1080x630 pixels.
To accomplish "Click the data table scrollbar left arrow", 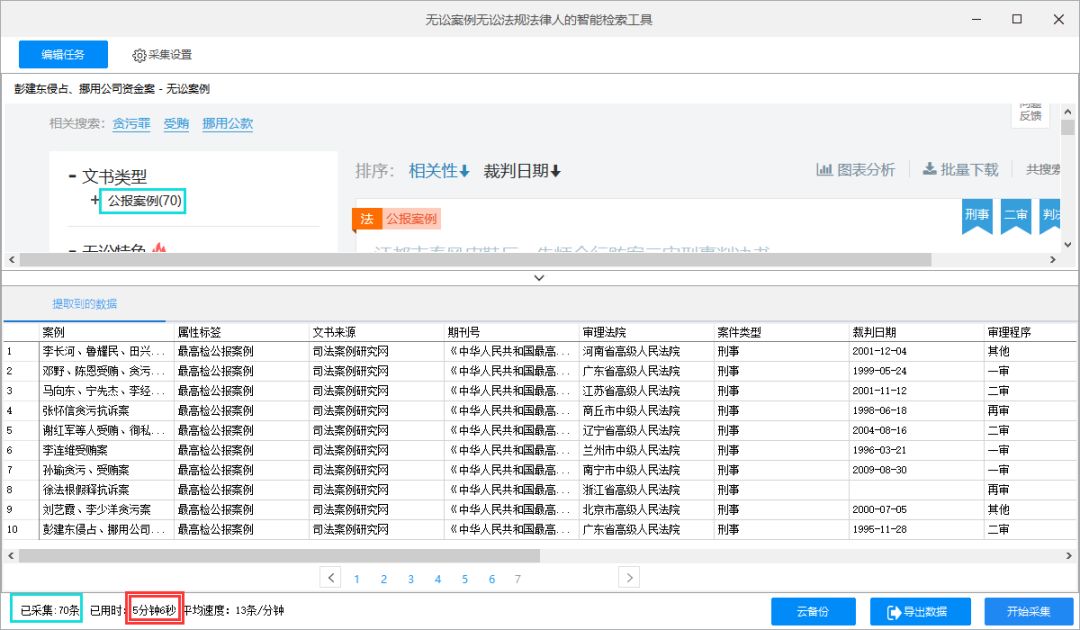I will click(x=10, y=555).
